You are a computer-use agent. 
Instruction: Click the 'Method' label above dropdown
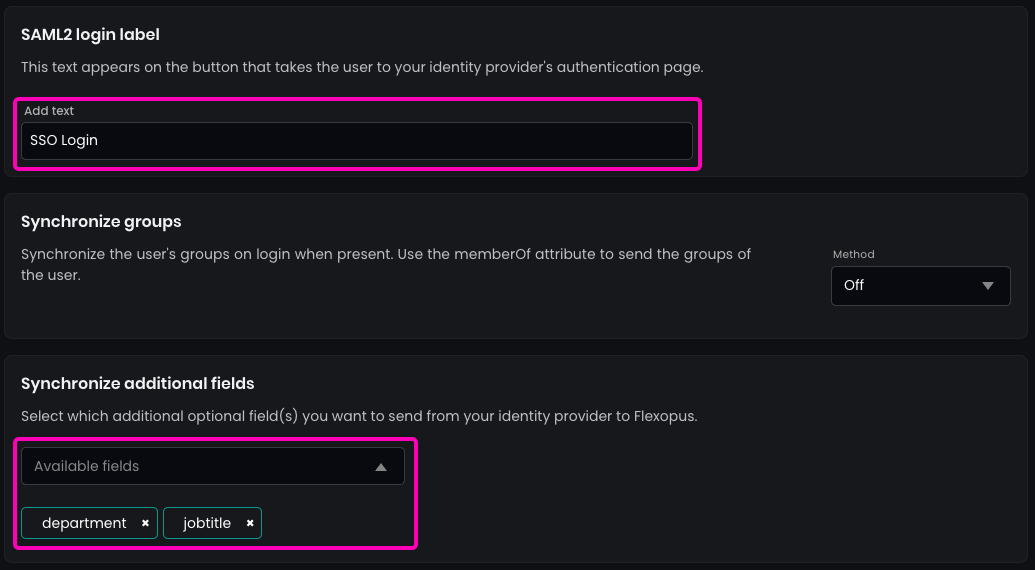[853, 255]
